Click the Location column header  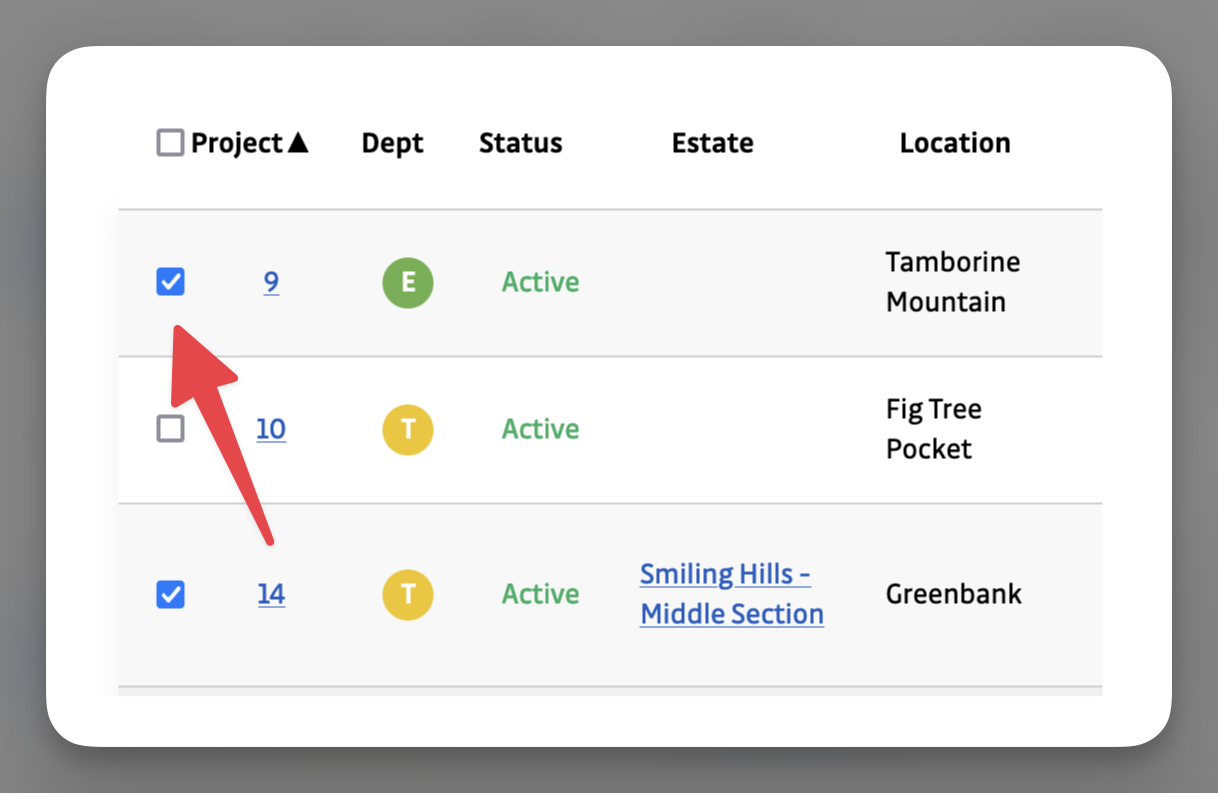tap(955, 142)
